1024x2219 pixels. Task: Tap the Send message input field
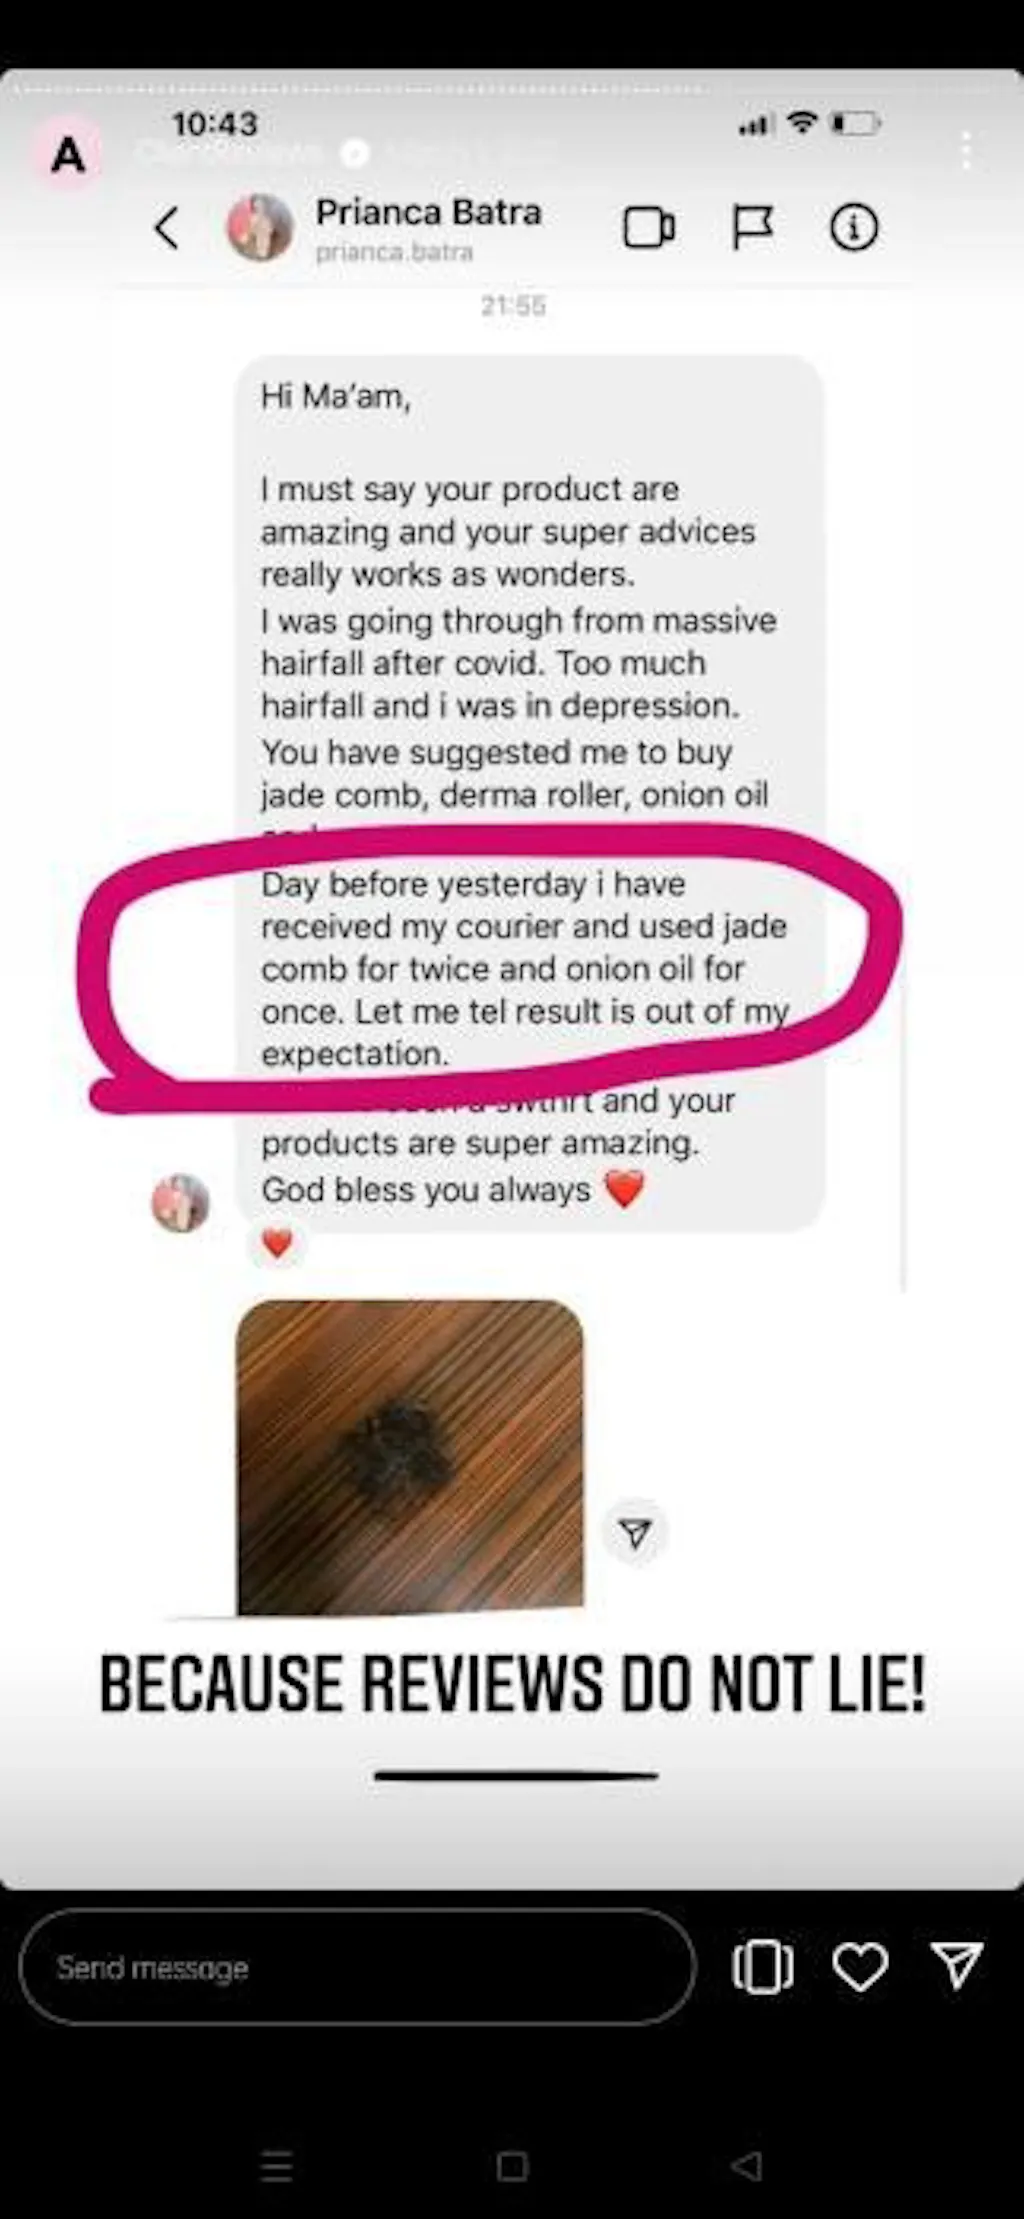tap(357, 1967)
